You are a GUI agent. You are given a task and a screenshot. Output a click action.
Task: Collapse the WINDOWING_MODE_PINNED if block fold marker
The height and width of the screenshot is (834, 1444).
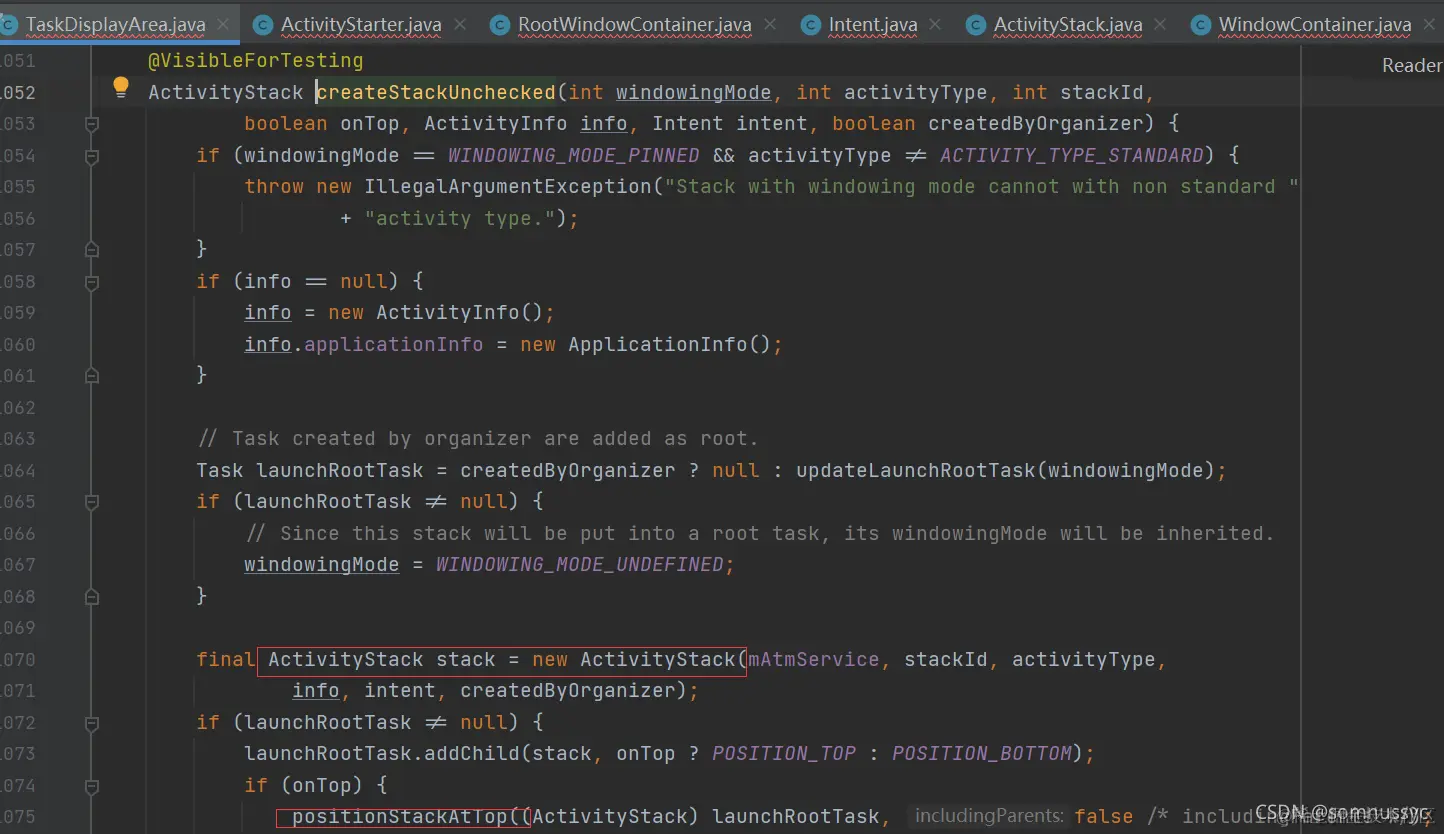tap(92, 156)
